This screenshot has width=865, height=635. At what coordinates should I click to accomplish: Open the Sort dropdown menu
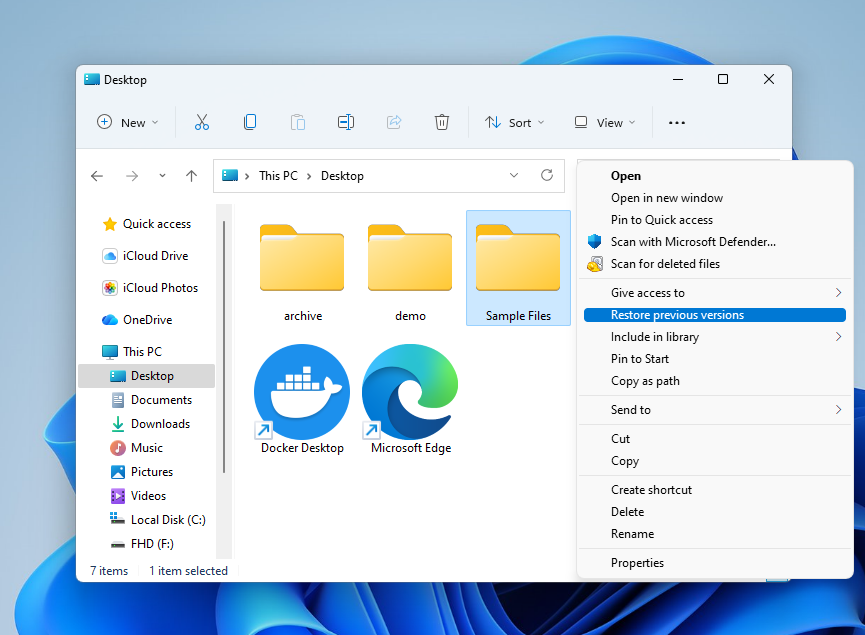515,122
